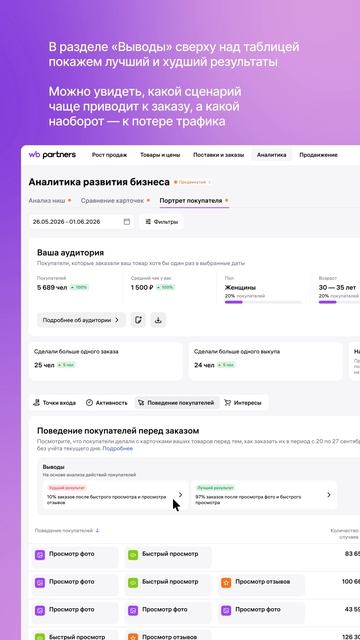The height and width of the screenshot is (640, 360).
Task: Click the 1 500 ₽ average check value
Action: pyautogui.click(x=142, y=287)
